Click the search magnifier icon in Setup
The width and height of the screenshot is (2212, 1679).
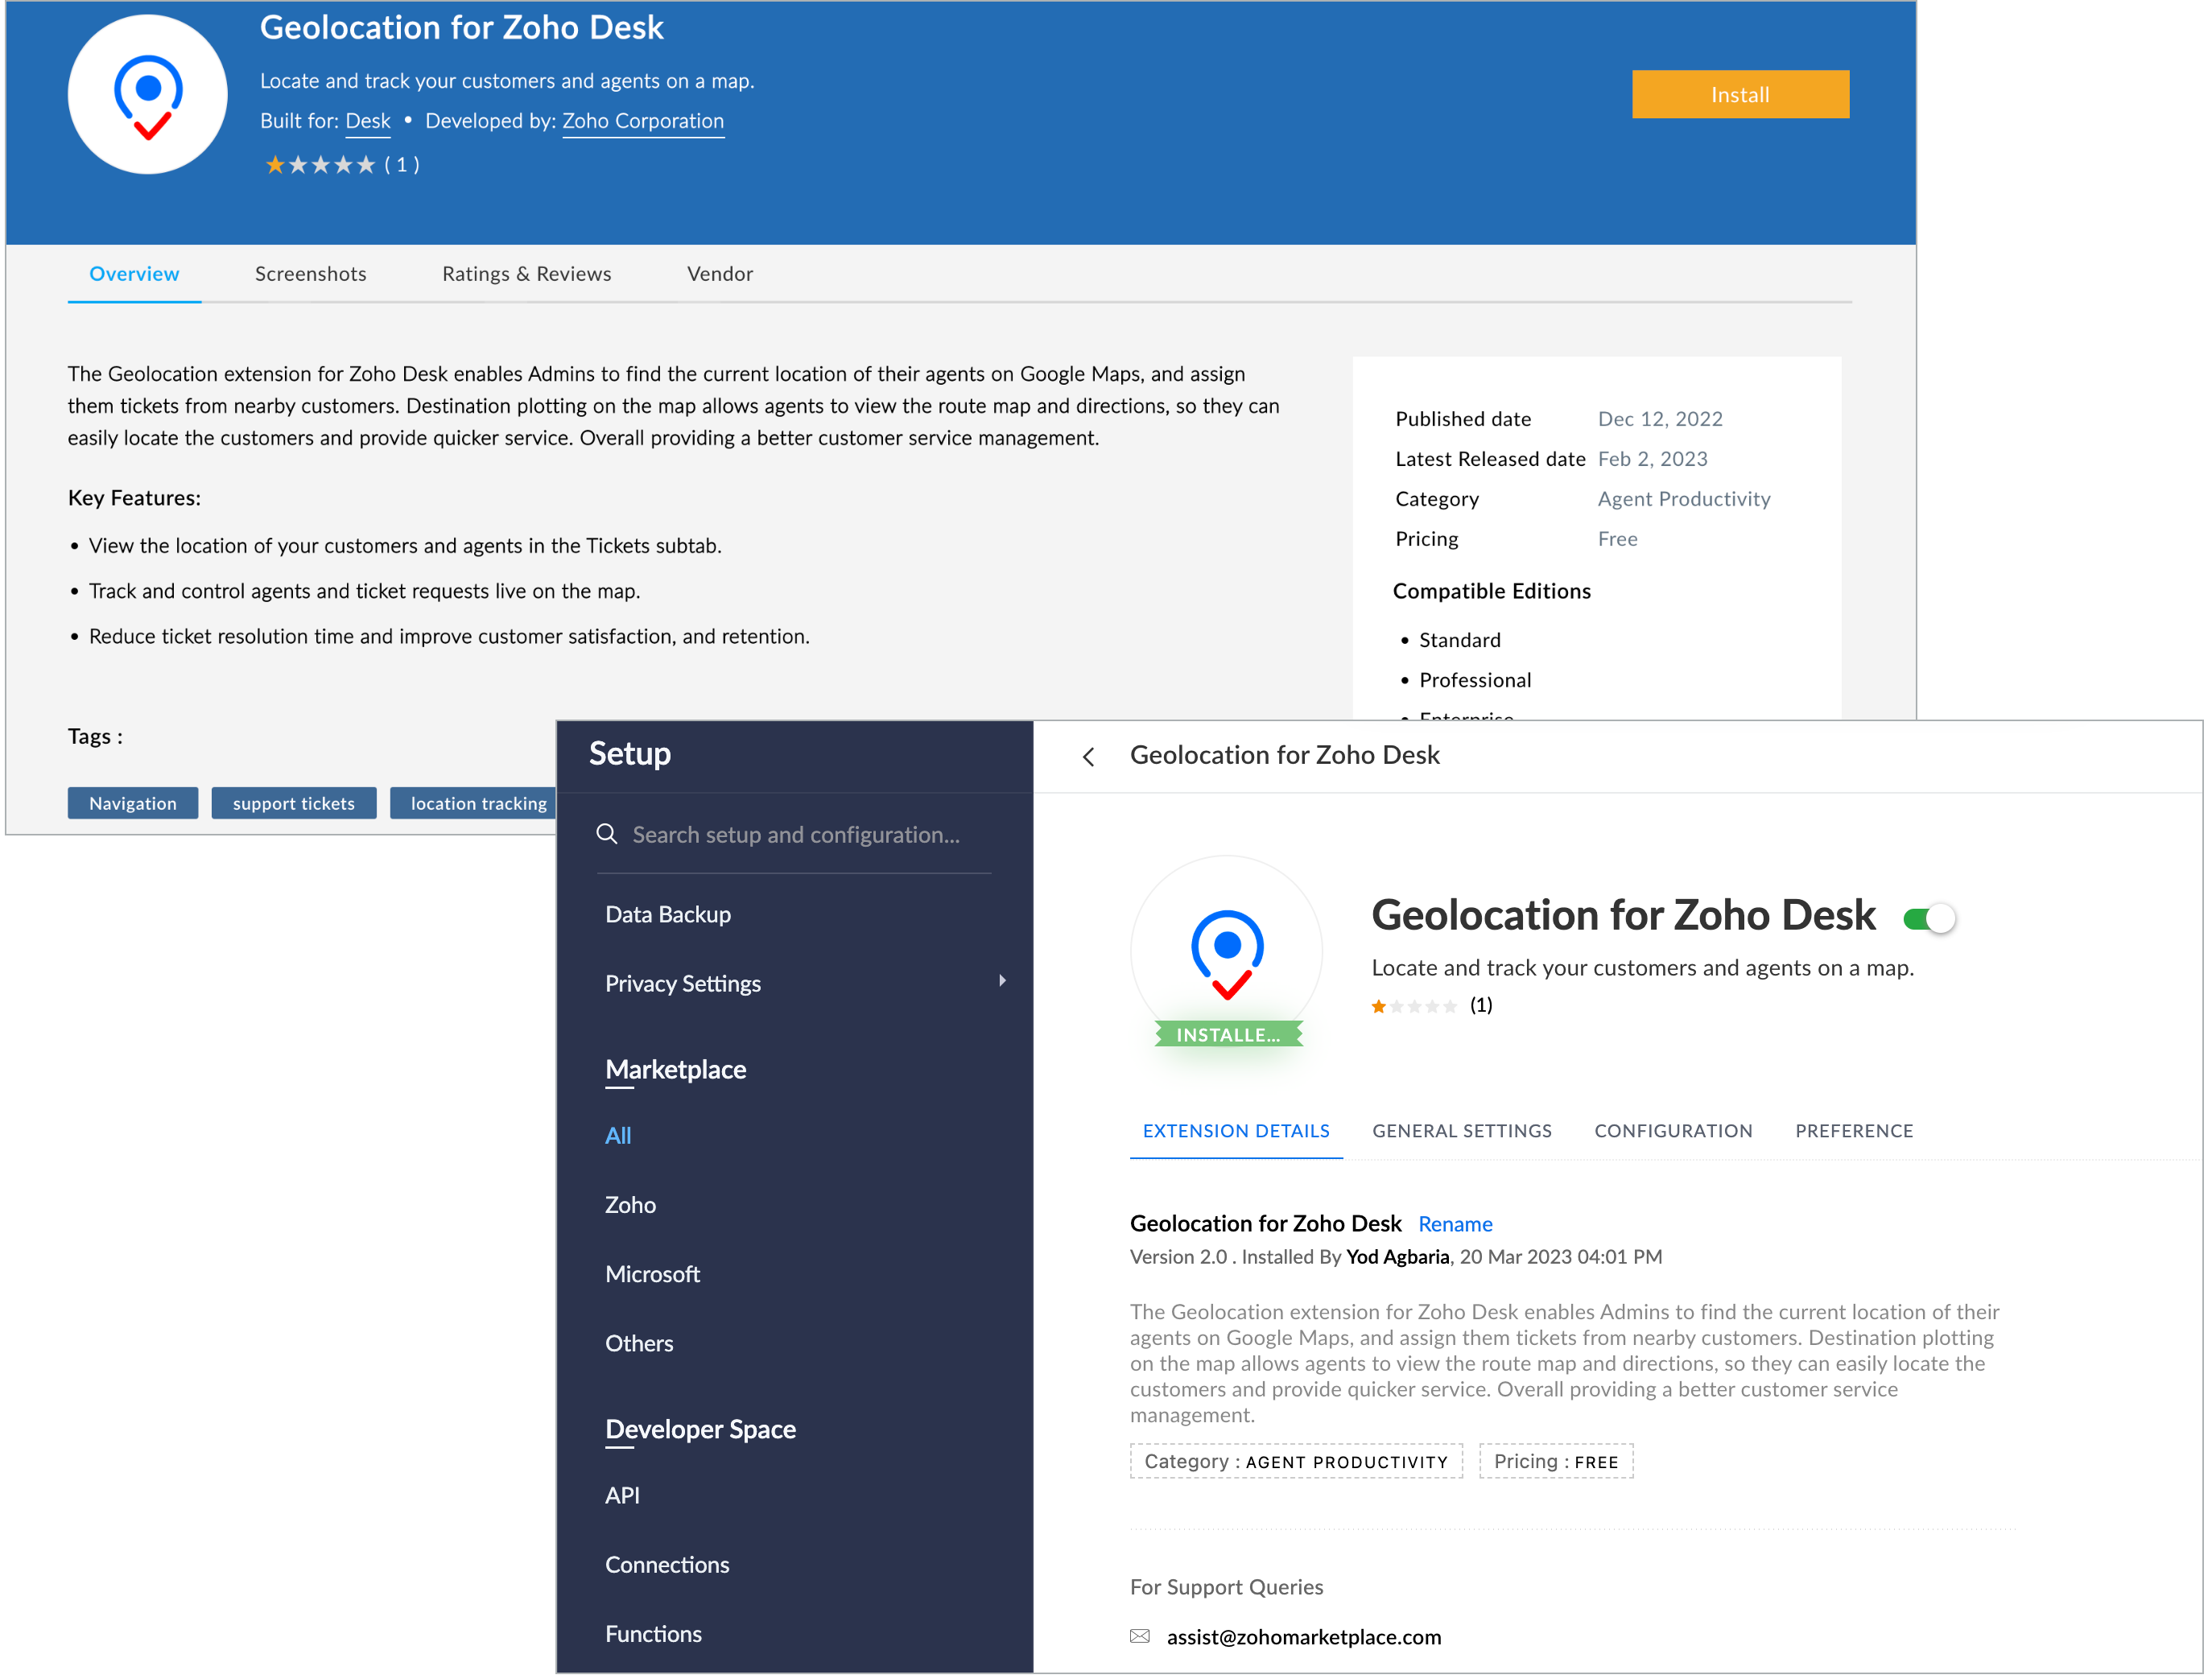(607, 834)
